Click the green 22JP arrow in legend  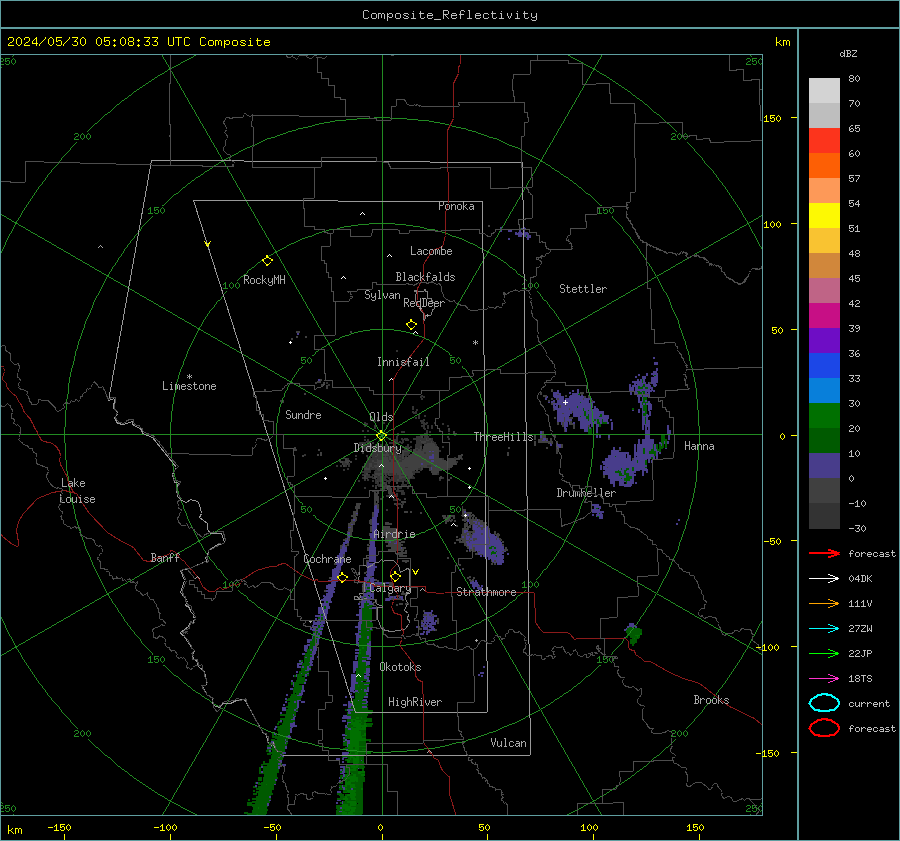pos(824,653)
